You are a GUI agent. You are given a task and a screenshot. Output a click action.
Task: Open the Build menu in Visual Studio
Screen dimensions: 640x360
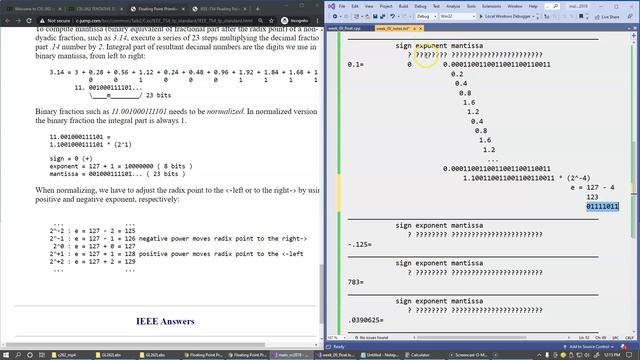point(403,6)
